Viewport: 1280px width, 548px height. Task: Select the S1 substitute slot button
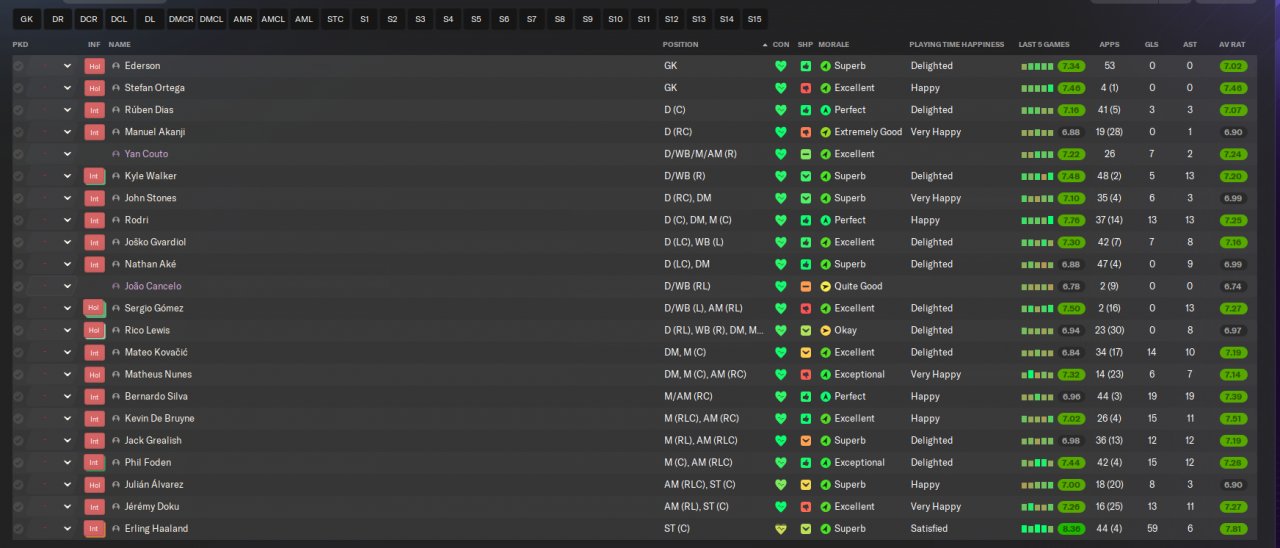click(364, 19)
